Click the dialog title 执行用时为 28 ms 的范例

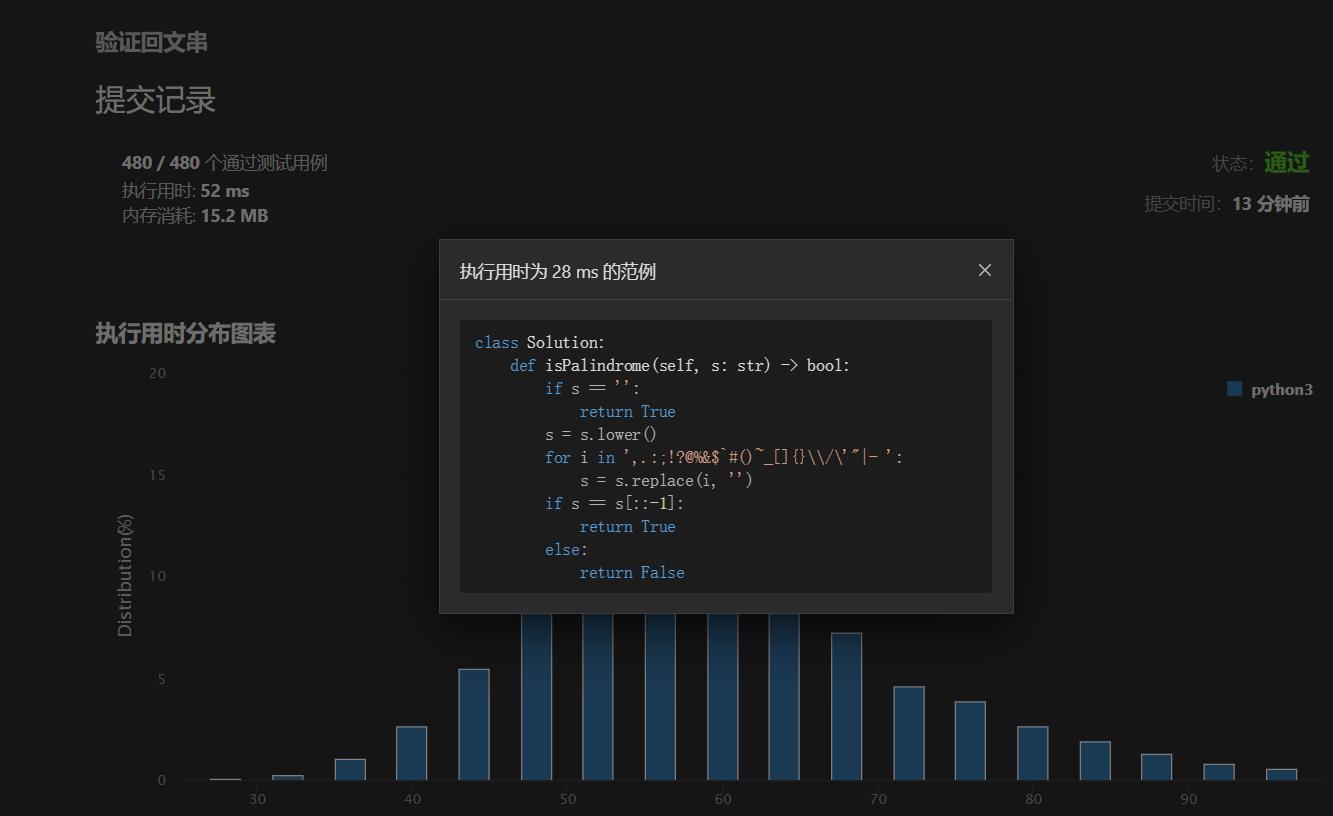557,272
